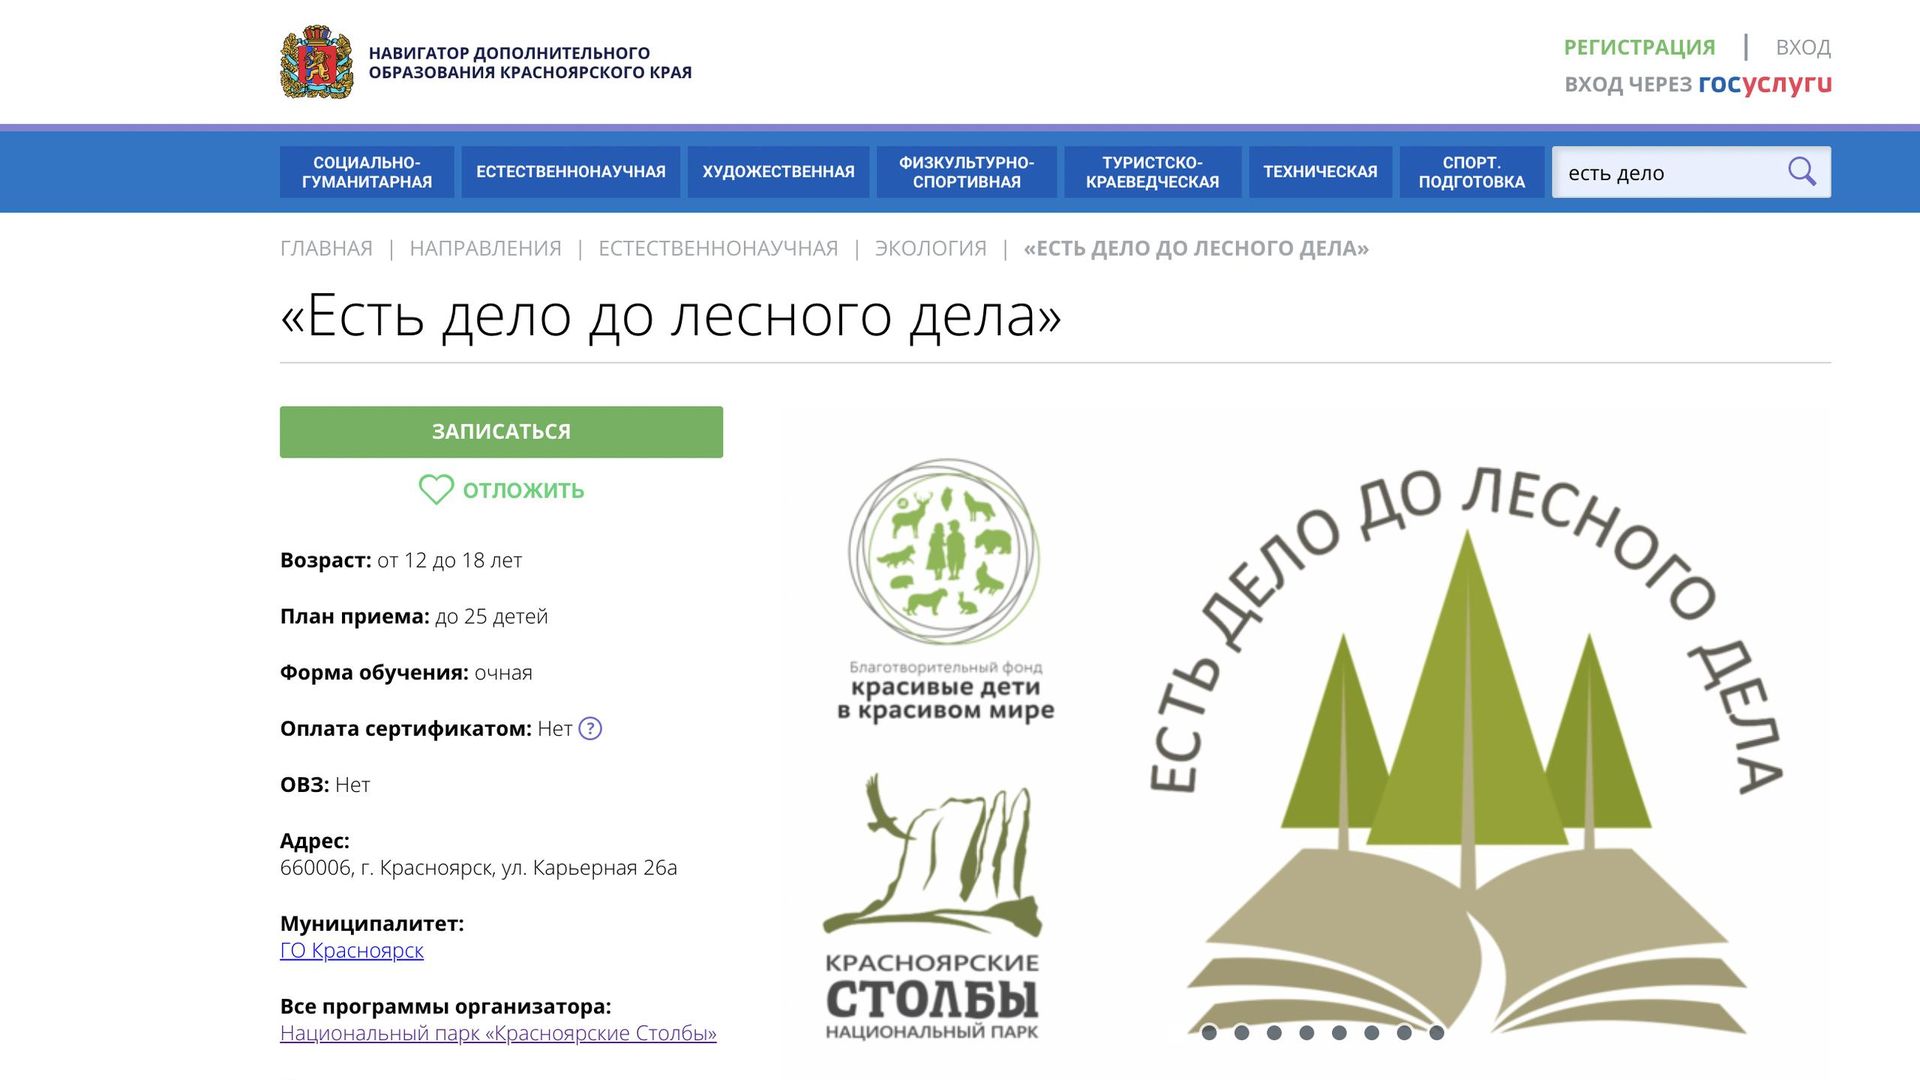Select the third carousel dot
The height and width of the screenshot is (1080, 1920).
point(1274,1033)
